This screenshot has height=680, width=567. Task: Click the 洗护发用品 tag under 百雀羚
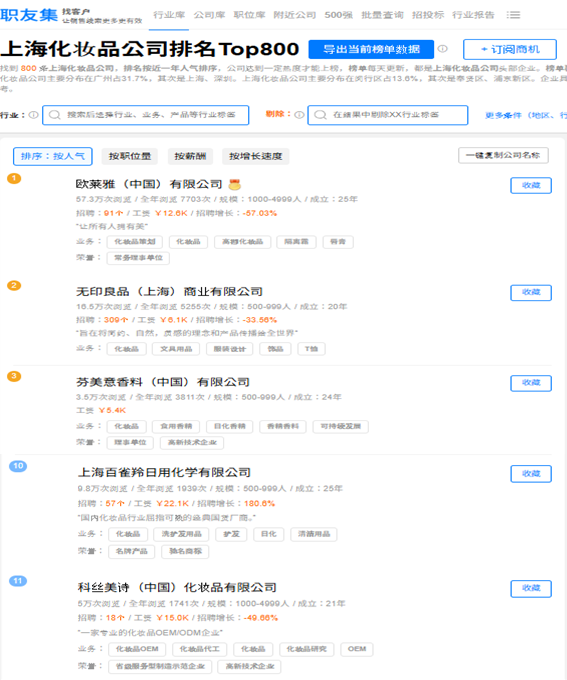pyautogui.click(x=181, y=534)
